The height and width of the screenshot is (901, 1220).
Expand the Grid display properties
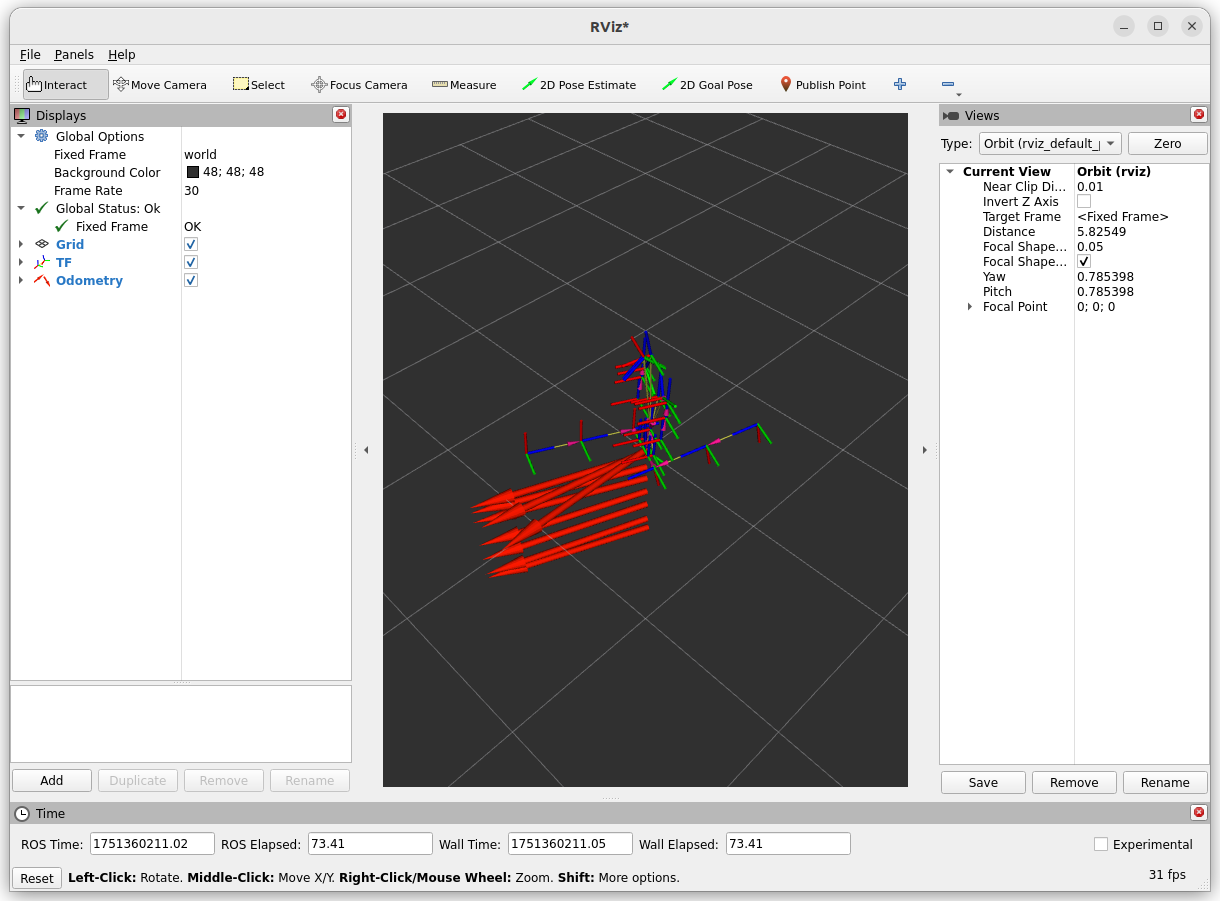(x=21, y=244)
